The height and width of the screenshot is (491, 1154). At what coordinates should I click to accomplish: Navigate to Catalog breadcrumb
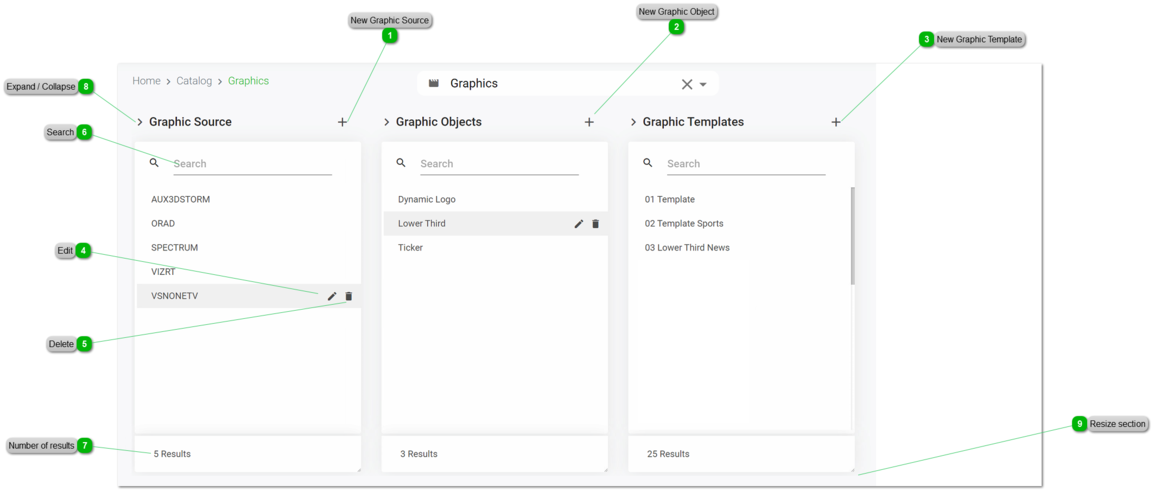pyautogui.click(x=194, y=81)
